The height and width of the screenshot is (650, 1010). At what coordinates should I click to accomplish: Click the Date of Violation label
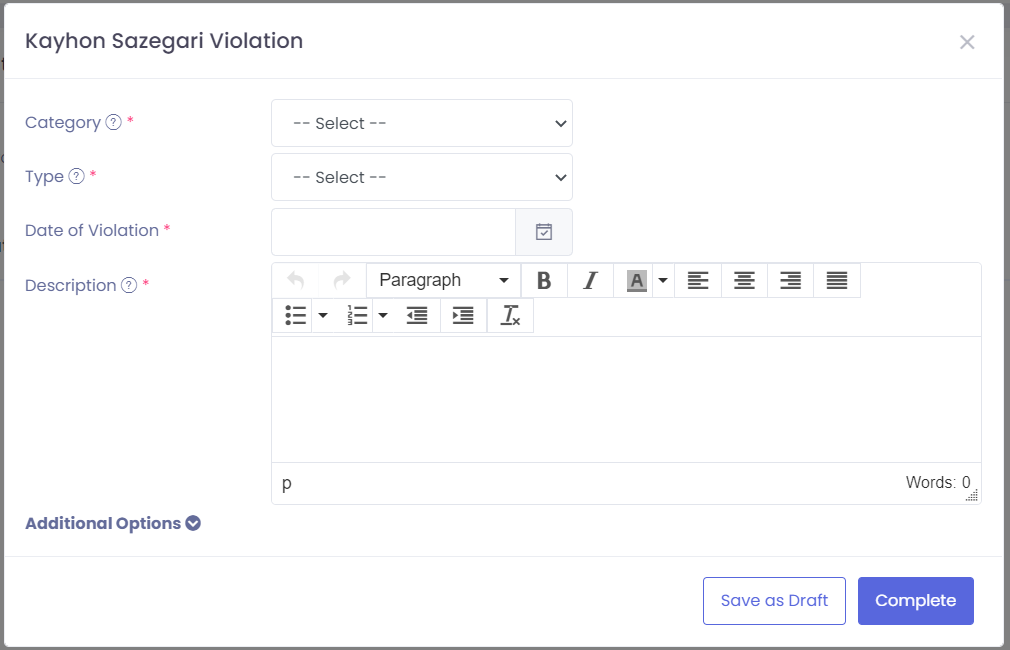[92, 231]
